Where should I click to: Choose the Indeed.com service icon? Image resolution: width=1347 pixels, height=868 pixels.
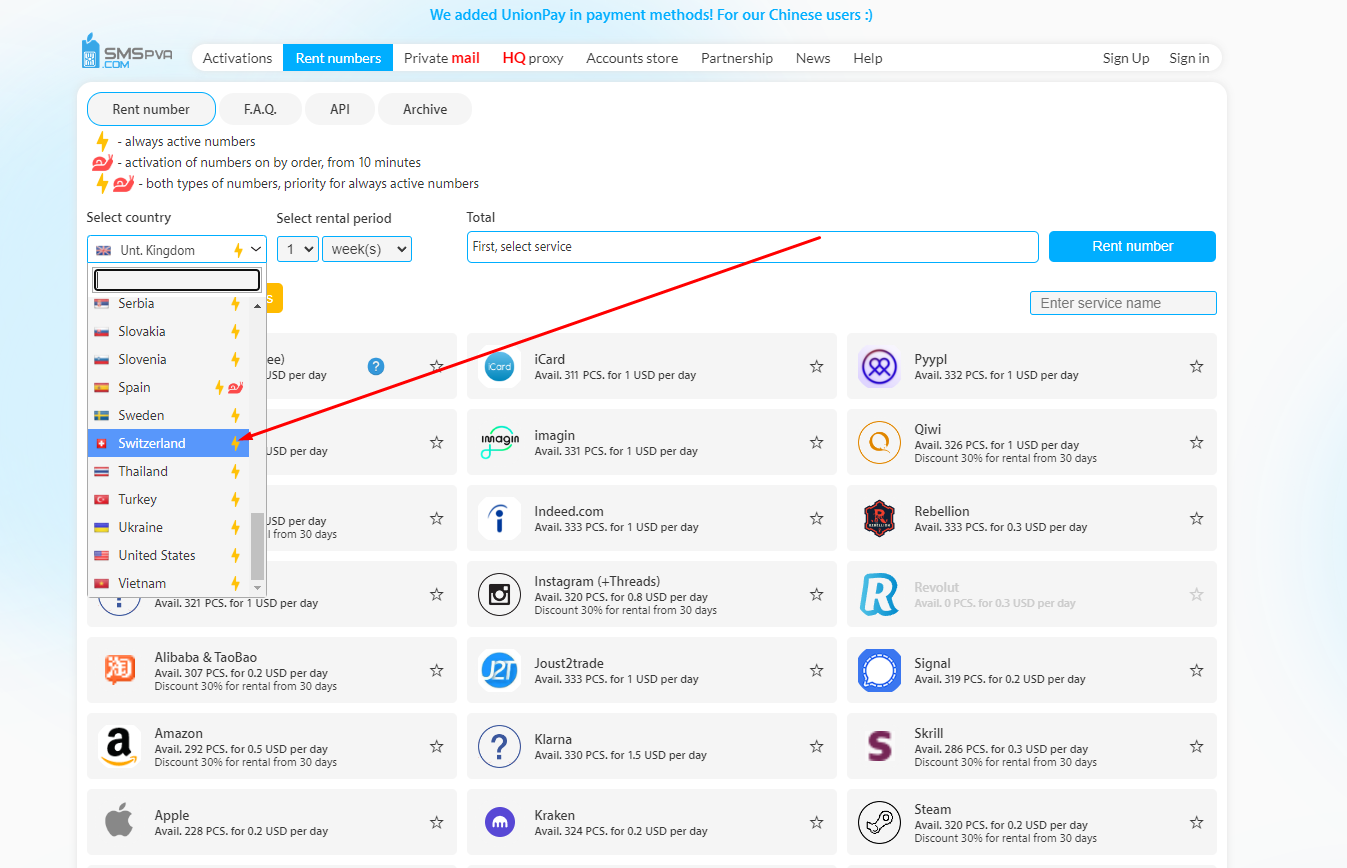click(x=499, y=519)
